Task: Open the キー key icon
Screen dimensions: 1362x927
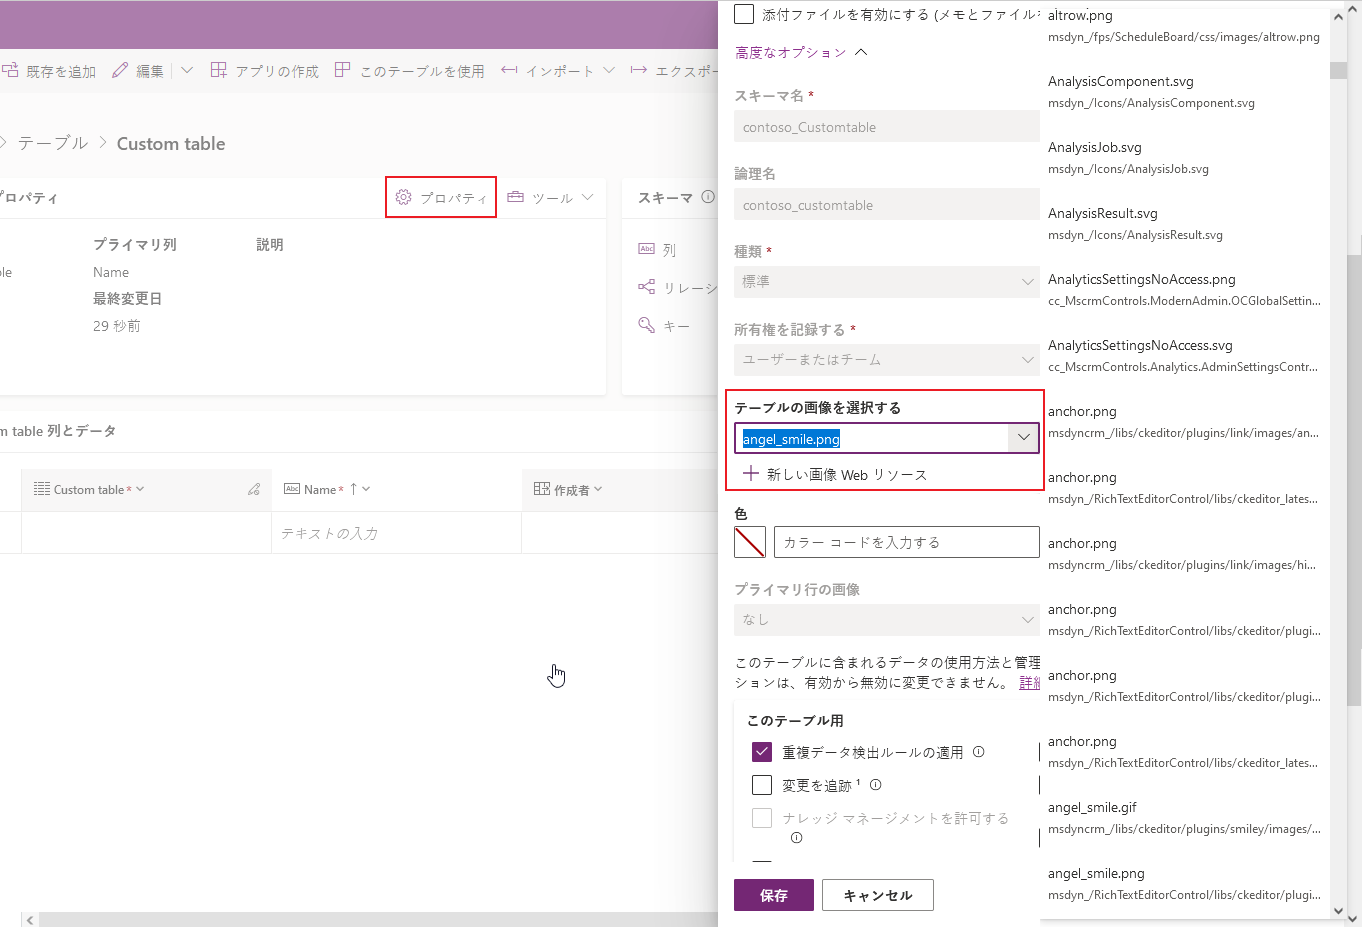Action: (x=647, y=325)
